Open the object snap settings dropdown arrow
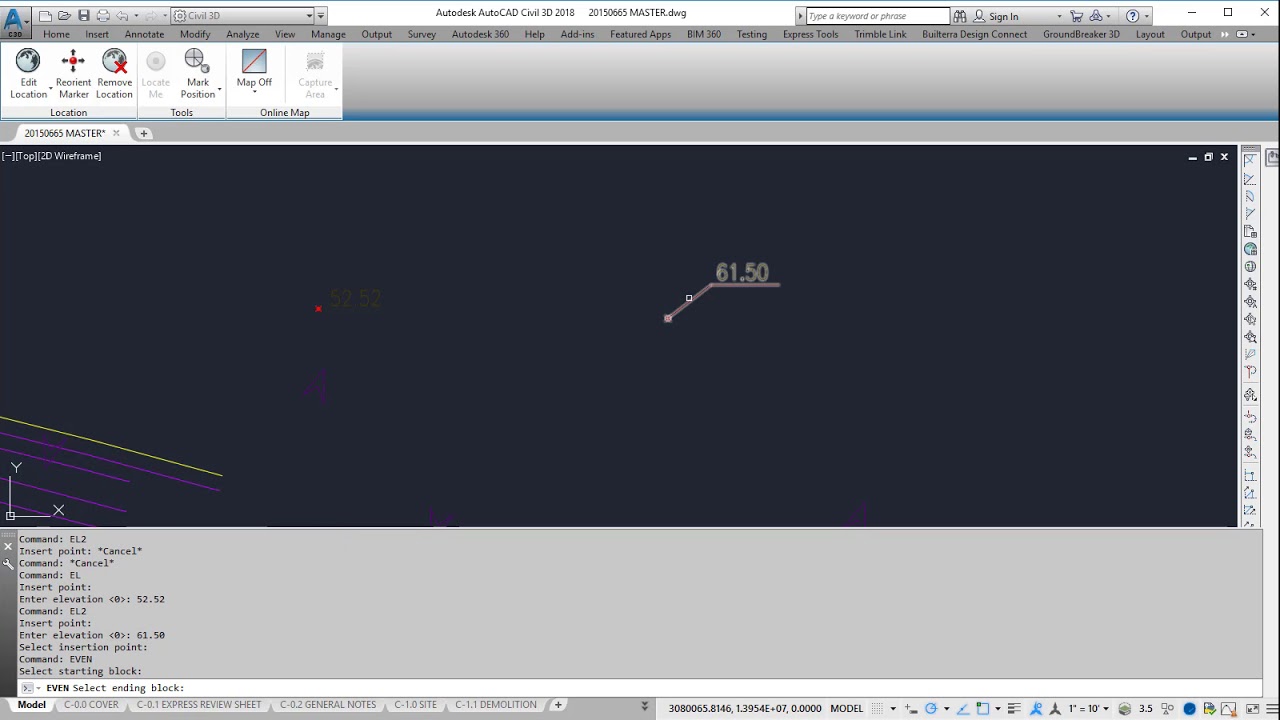1280x720 pixels. [x=998, y=708]
